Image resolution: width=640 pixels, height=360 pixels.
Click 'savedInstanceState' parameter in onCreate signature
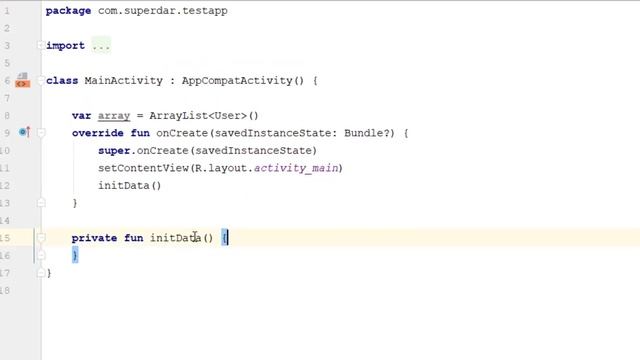pyautogui.click(x=273, y=133)
